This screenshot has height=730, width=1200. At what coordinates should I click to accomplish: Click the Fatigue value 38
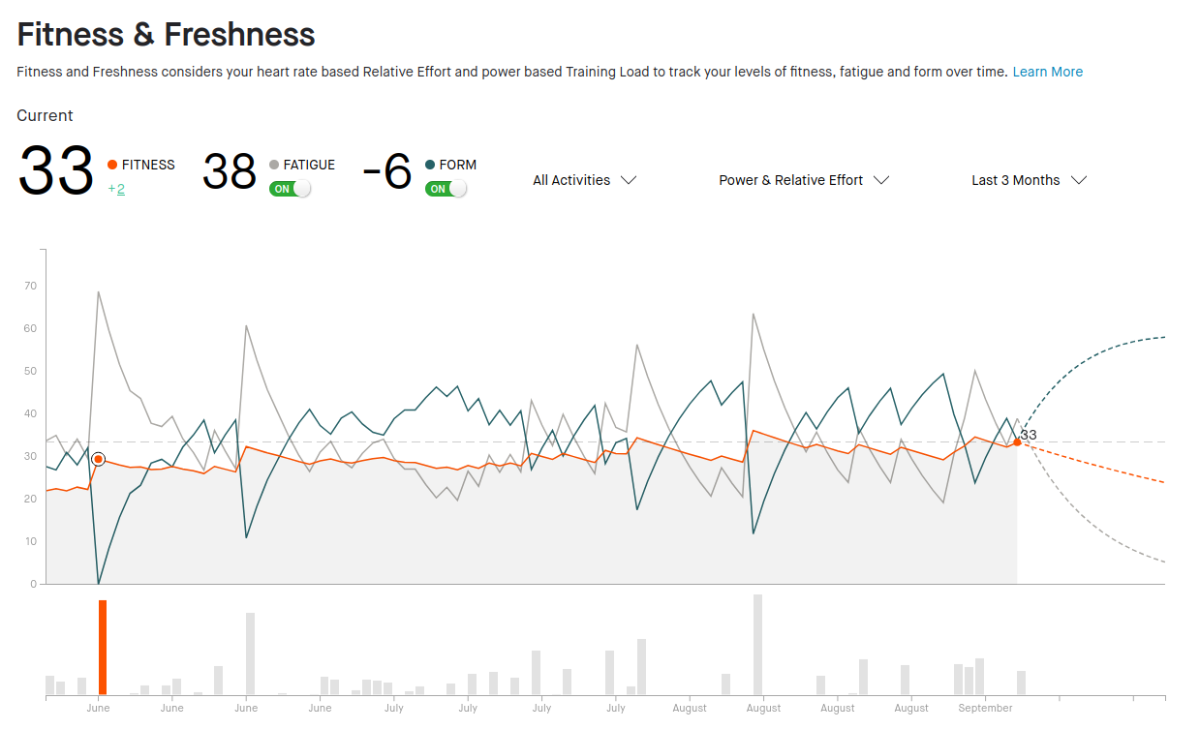click(x=229, y=172)
